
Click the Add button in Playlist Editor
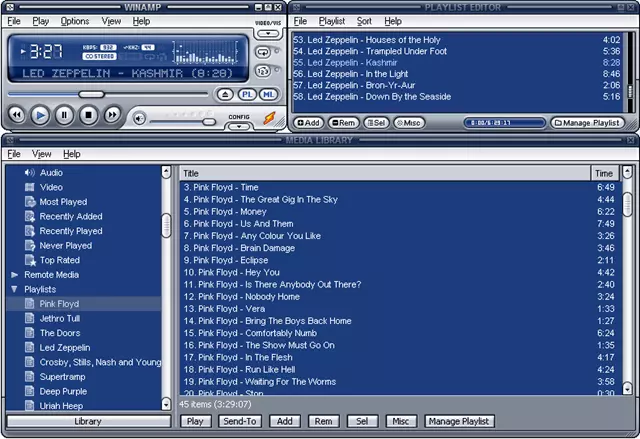(308, 123)
